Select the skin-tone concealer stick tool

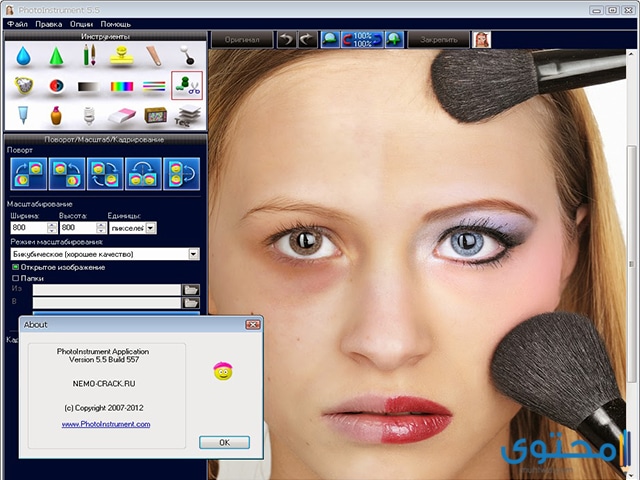click(154, 56)
